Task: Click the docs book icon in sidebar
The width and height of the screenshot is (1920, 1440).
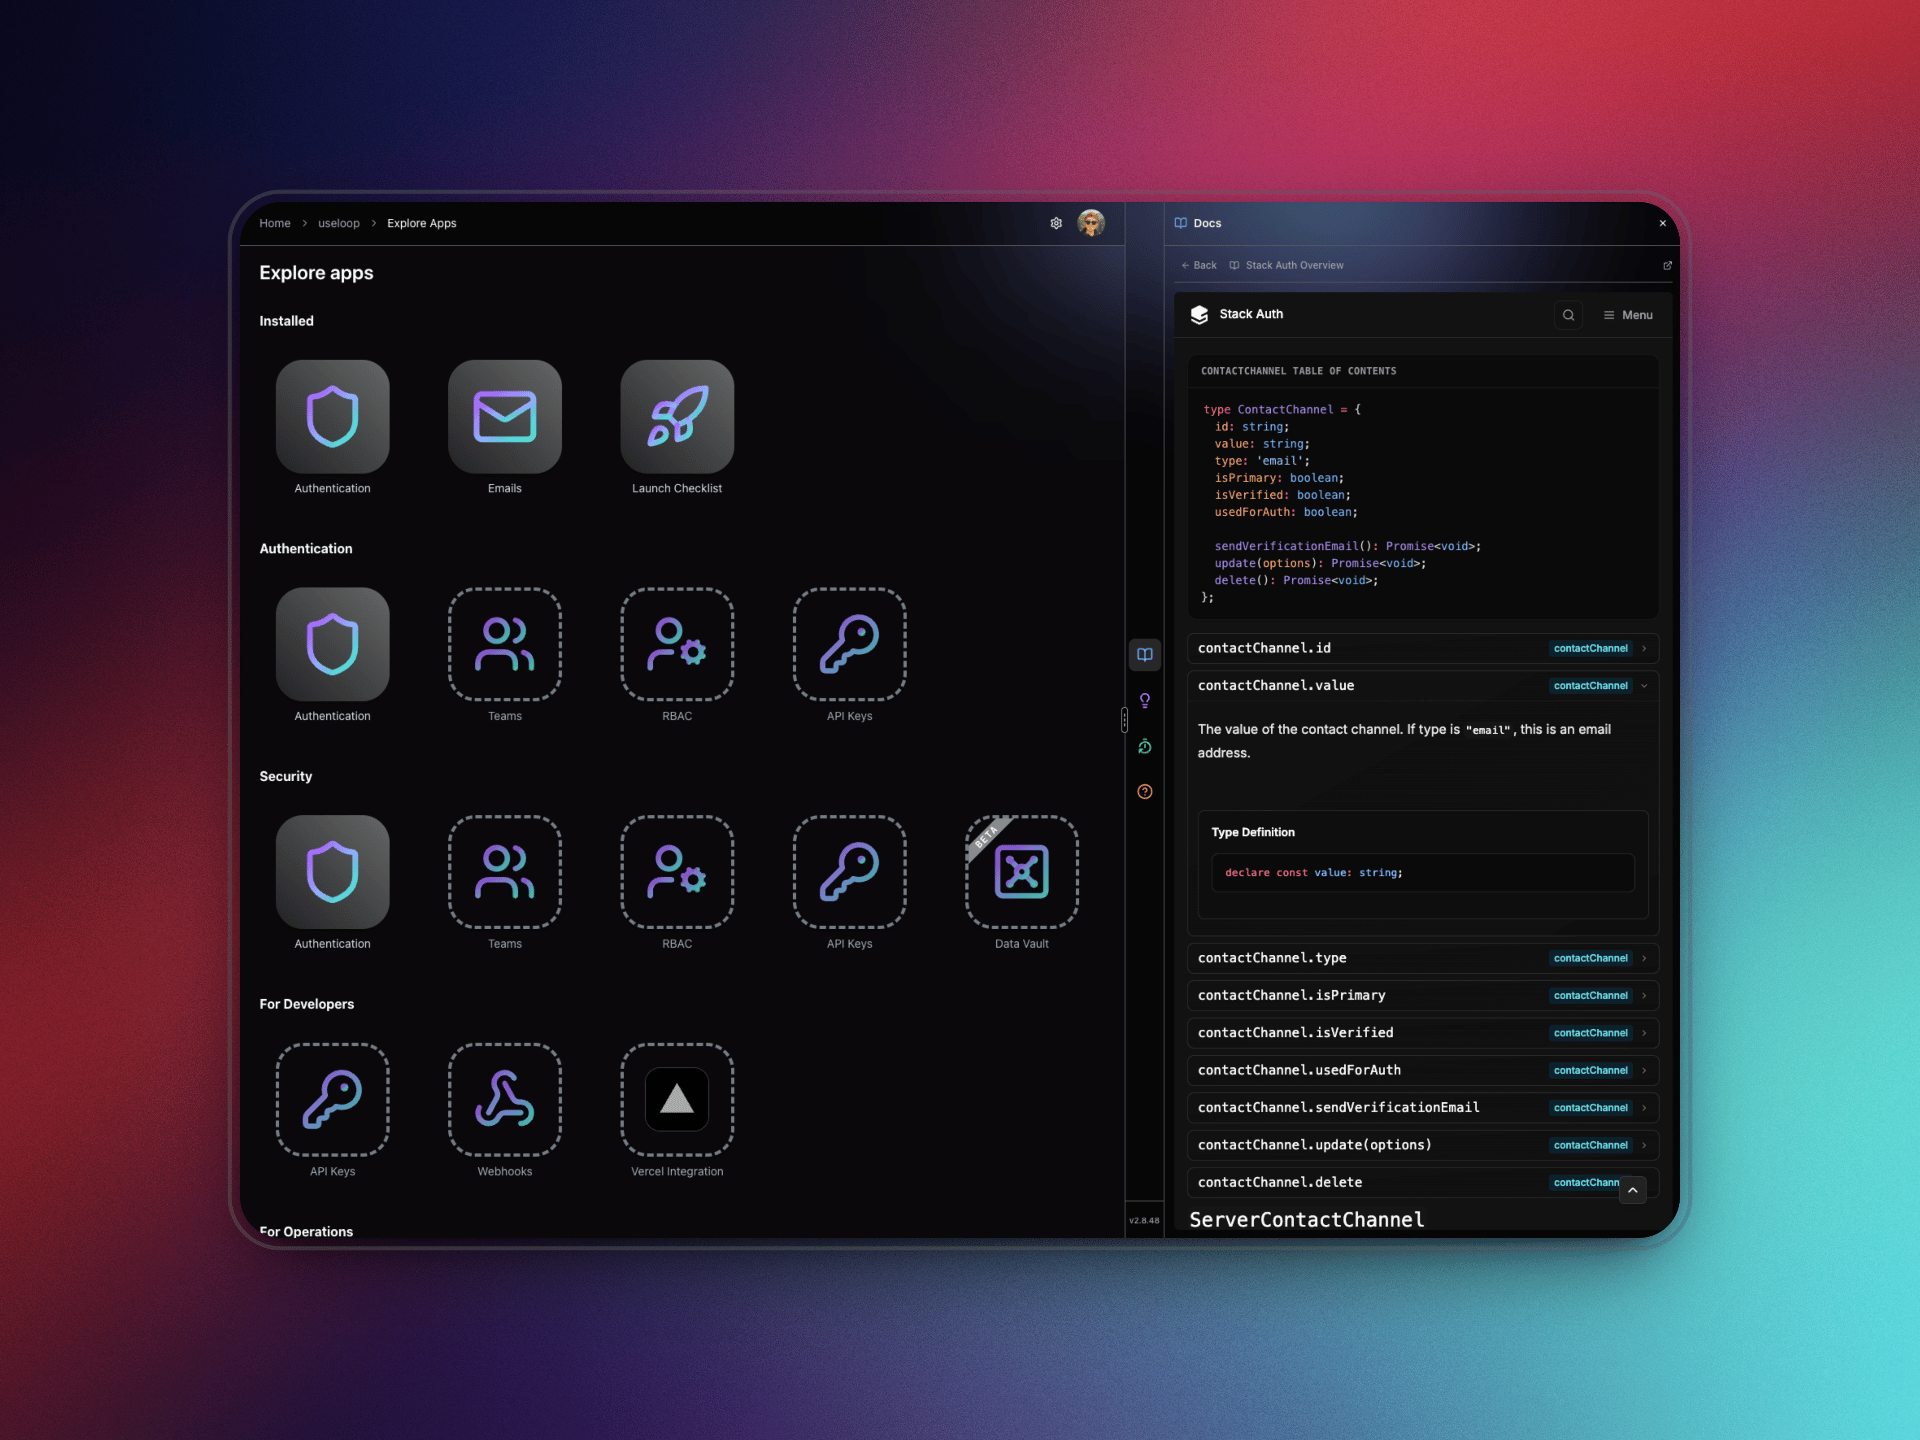Action: pyautogui.click(x=1145, y=655)
